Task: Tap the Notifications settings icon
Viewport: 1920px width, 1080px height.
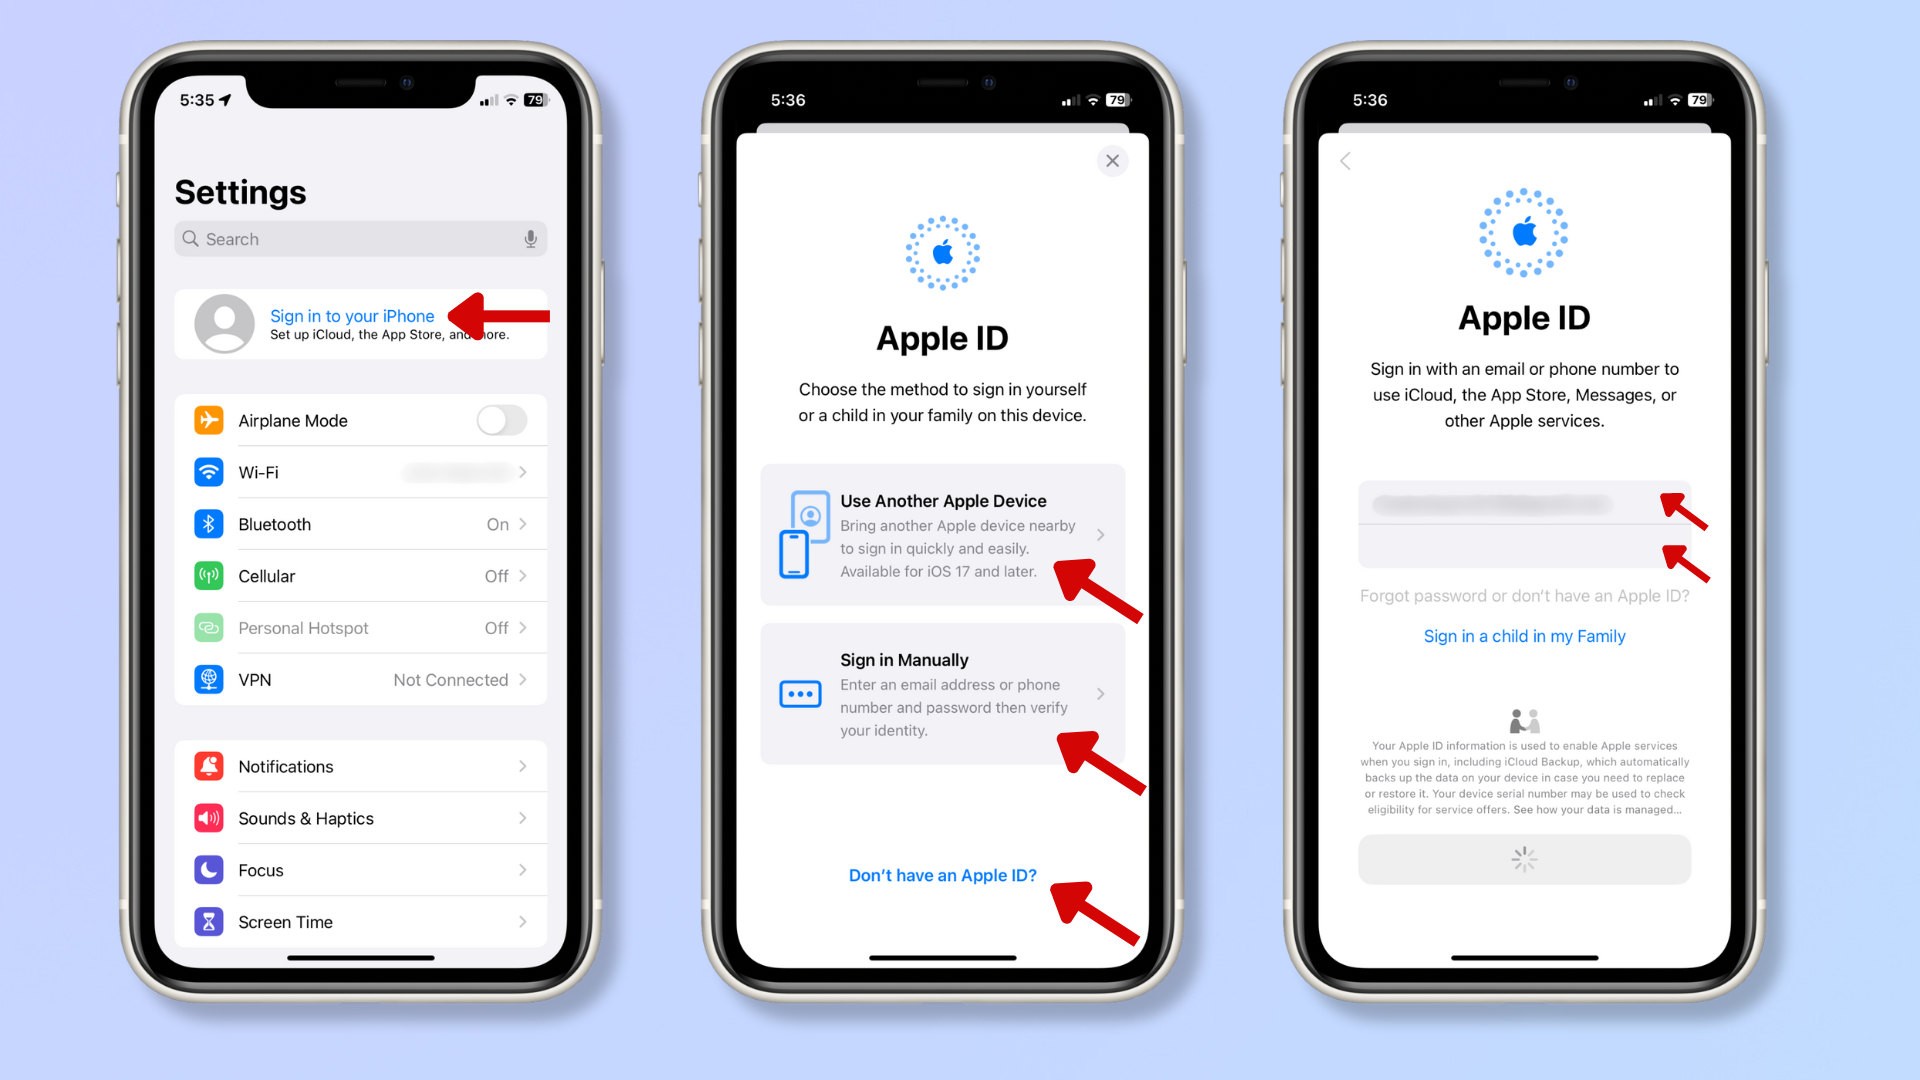Action: tap(210, 766)
